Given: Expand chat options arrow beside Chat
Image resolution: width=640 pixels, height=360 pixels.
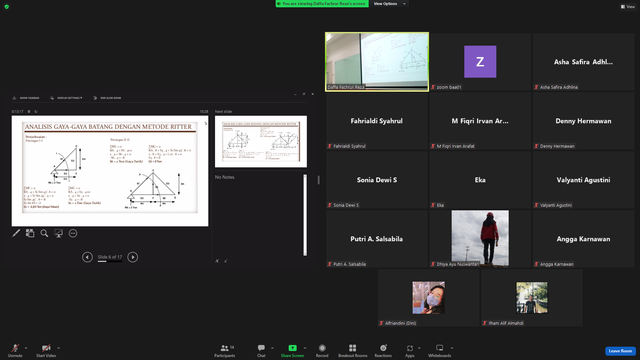Looking at the screenshot, I should (272, 348).
